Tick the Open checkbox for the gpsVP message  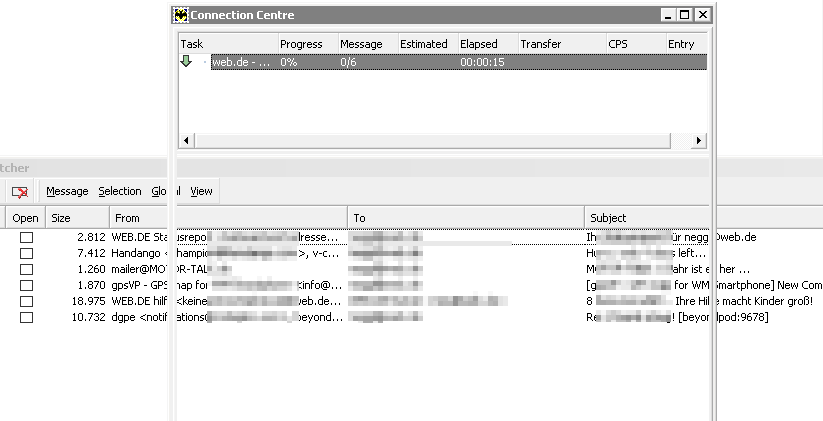point(26,285)
